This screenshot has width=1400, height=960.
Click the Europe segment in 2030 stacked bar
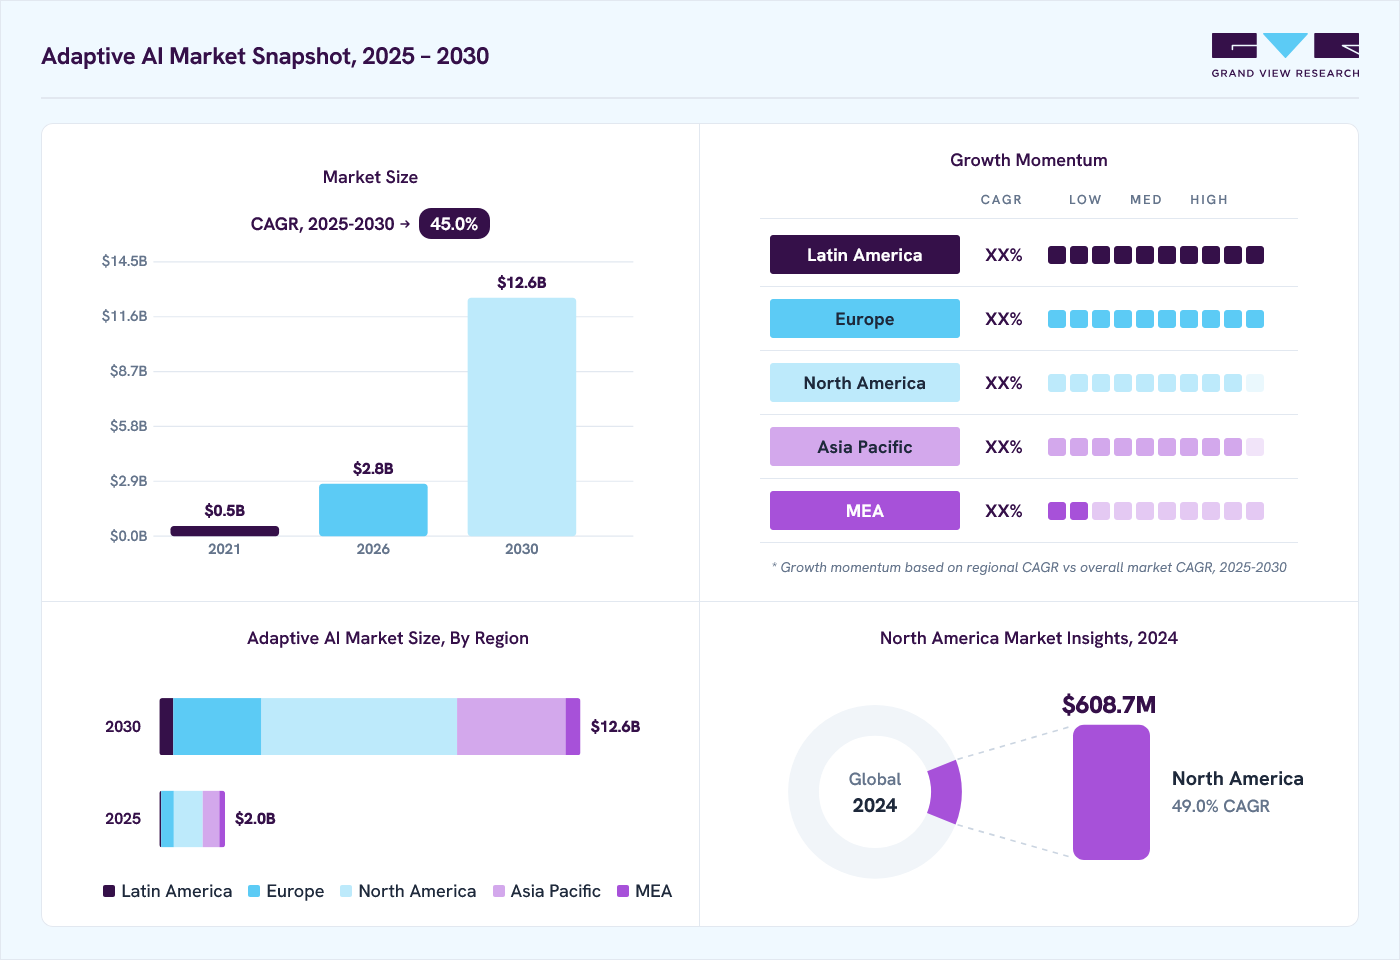(217, 726)
